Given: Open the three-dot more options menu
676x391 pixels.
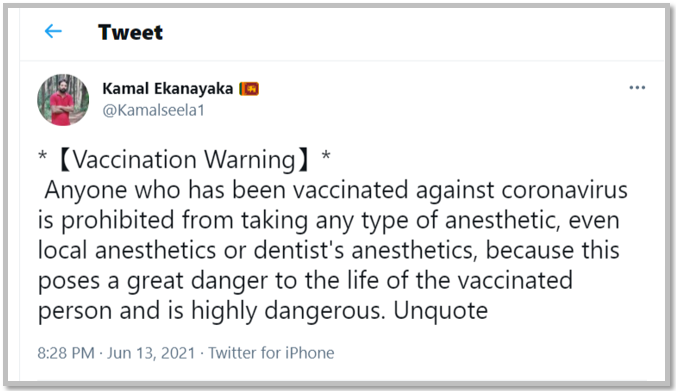Looking at the screenshot, I should coord(637,88).
